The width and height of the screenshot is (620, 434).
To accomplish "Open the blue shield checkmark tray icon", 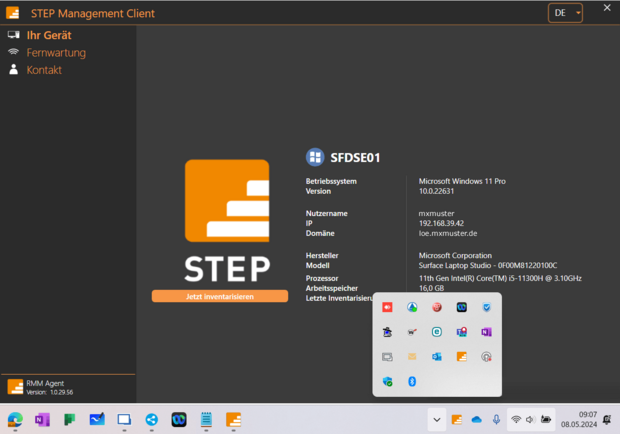I will 486,307.
